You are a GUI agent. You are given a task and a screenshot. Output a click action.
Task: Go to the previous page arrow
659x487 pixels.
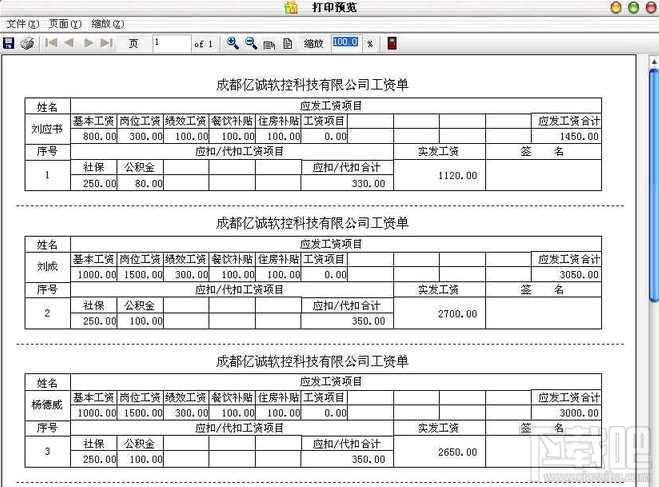pos(69,44)
